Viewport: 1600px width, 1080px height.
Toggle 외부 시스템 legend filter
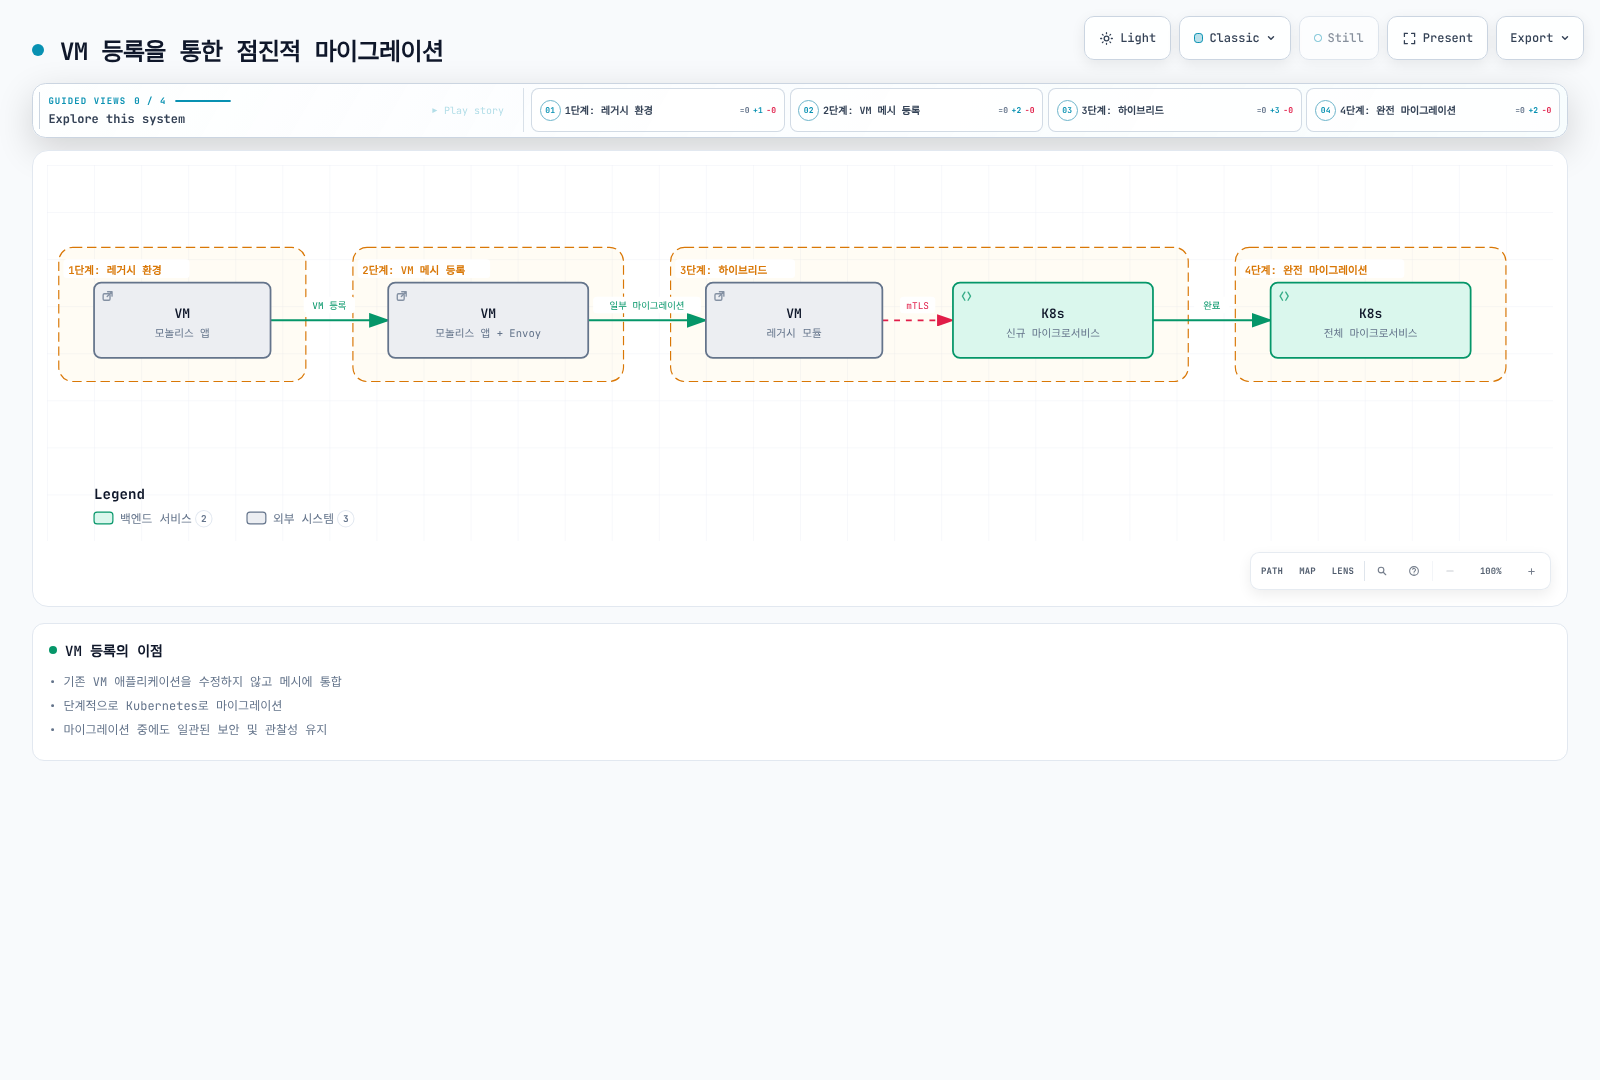coord(300,518)
